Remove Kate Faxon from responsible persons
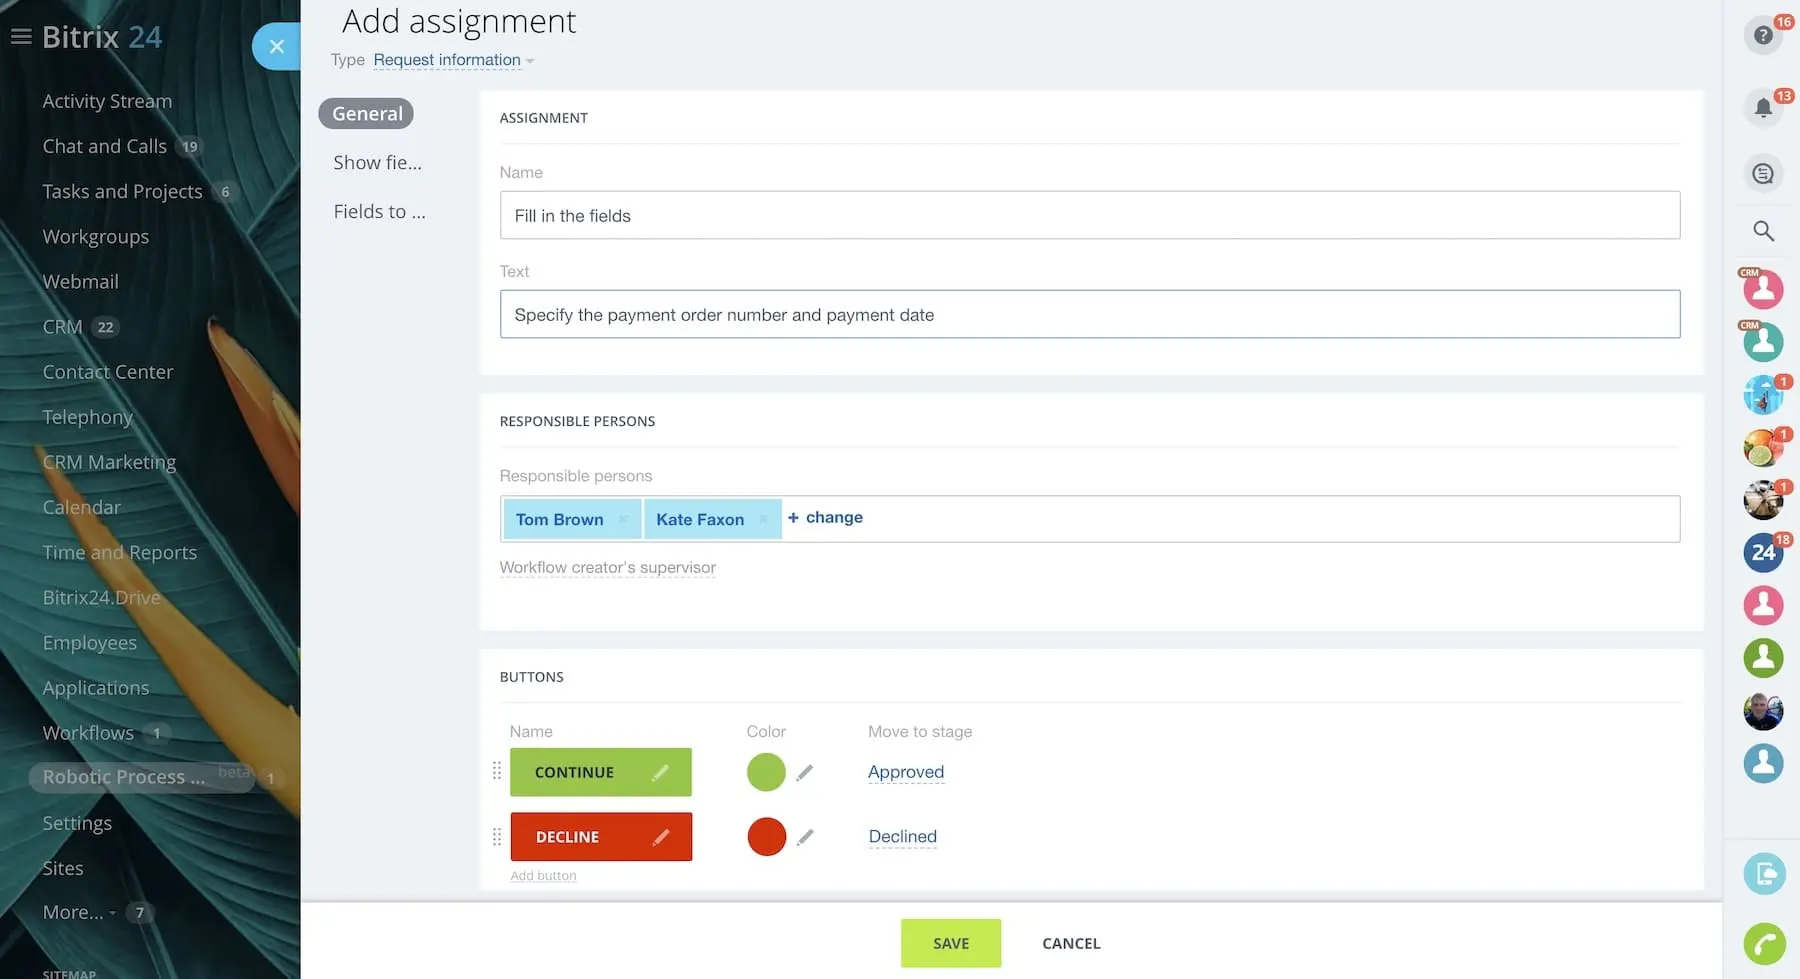Image resolution: width=1800 pixels, height=979 pixels. tap(763, 519)
